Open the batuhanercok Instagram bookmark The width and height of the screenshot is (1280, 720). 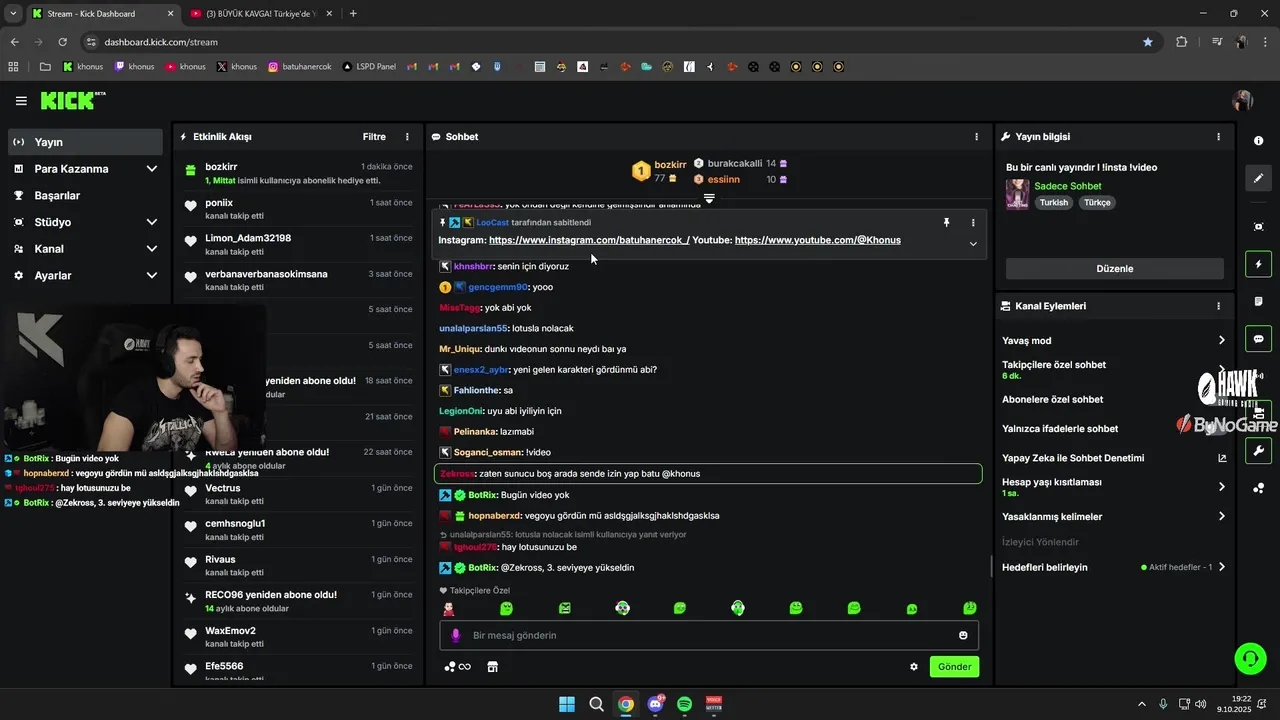tap(300, 67)
